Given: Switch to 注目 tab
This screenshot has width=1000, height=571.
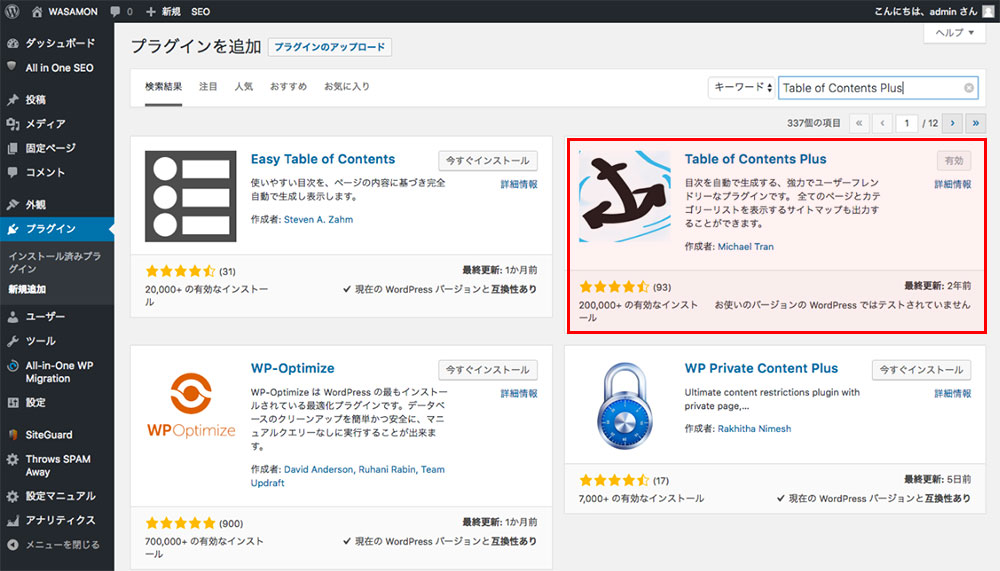Looking at the screenshot, I should click(x=208, y=87).
